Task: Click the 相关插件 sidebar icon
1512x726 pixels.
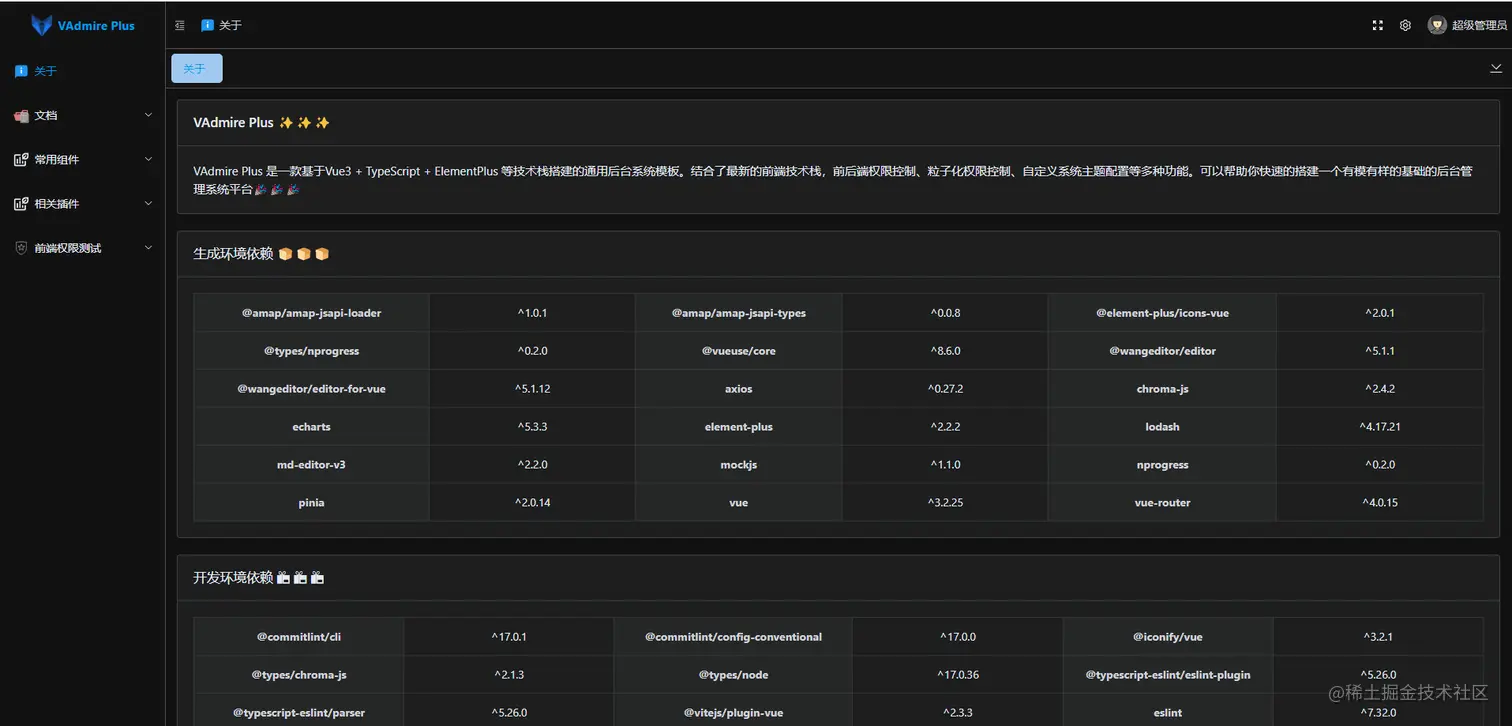Action: [x=21, y=204]
